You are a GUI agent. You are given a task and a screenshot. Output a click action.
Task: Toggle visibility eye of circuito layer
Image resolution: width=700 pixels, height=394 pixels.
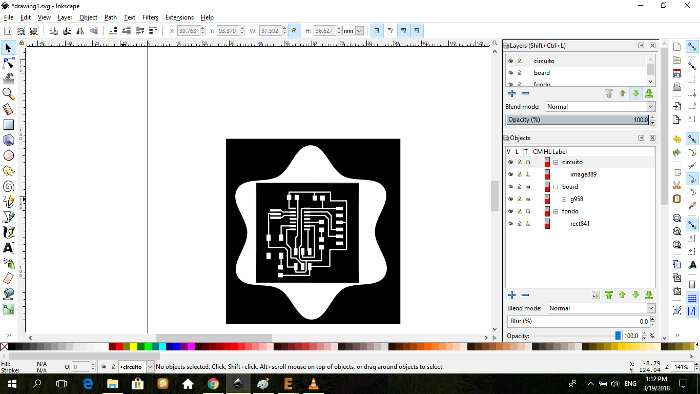pyautogui.click(x=510, y=61)
